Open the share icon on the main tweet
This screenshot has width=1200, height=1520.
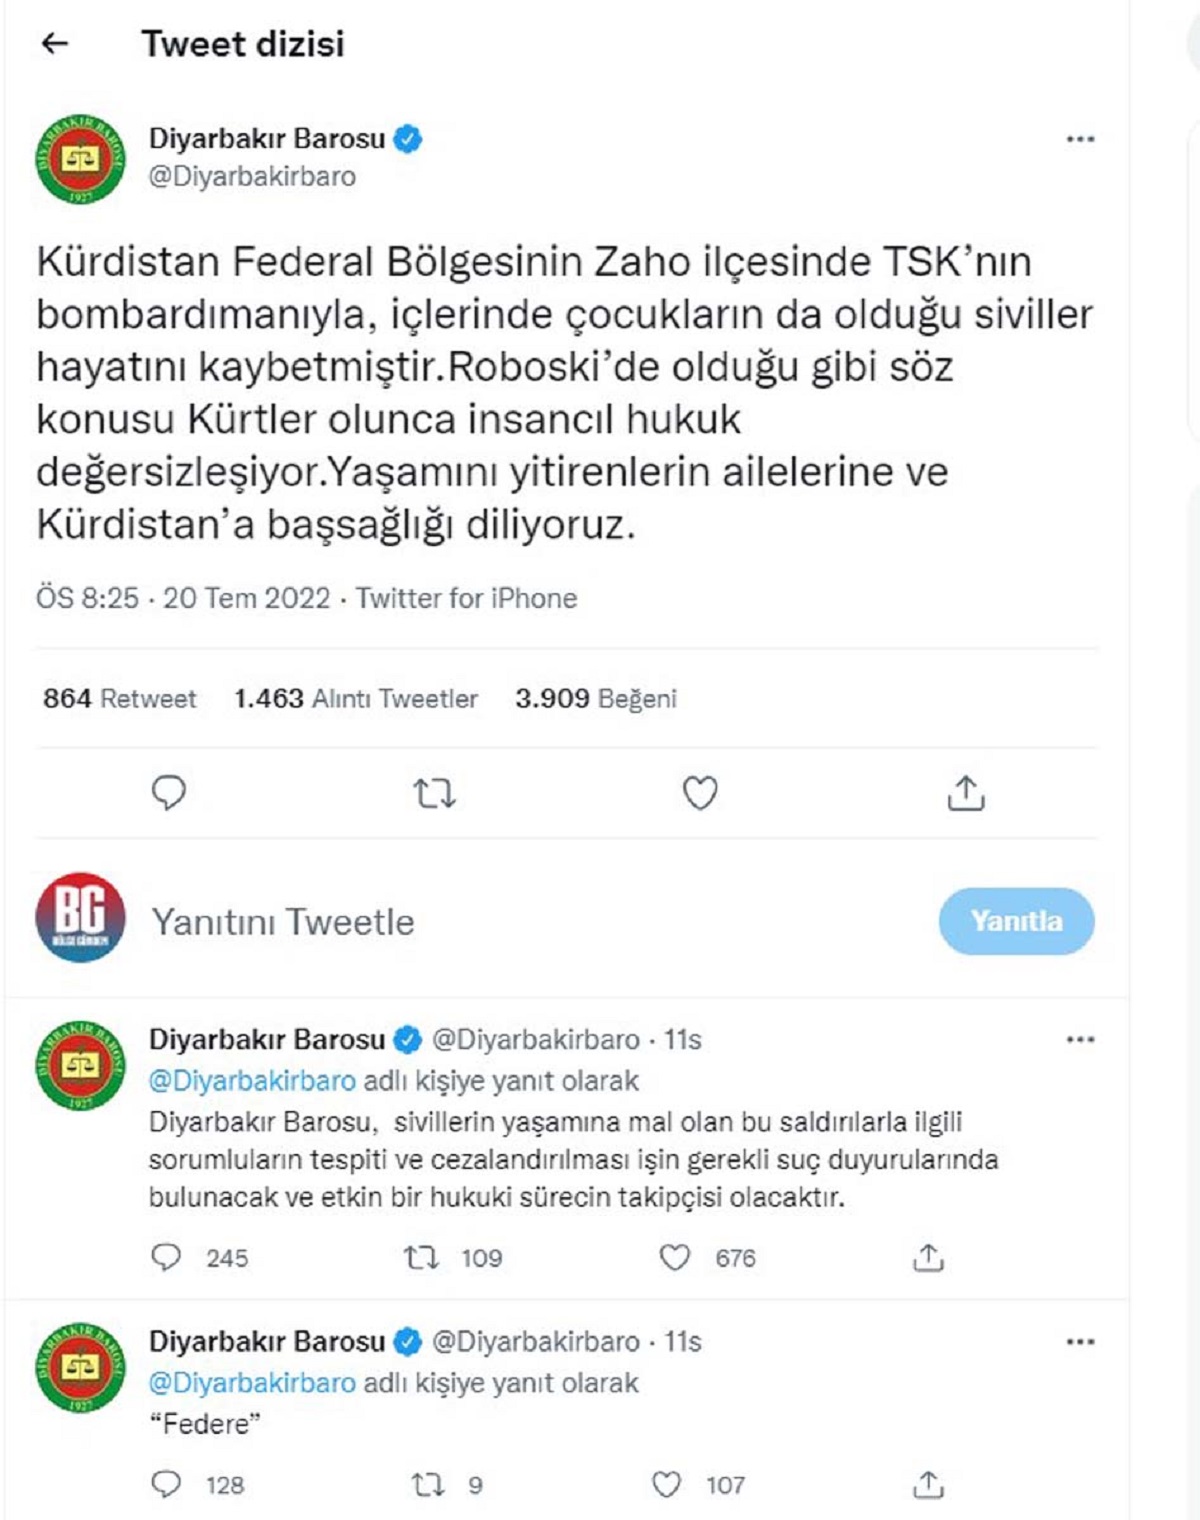point(968,795)
